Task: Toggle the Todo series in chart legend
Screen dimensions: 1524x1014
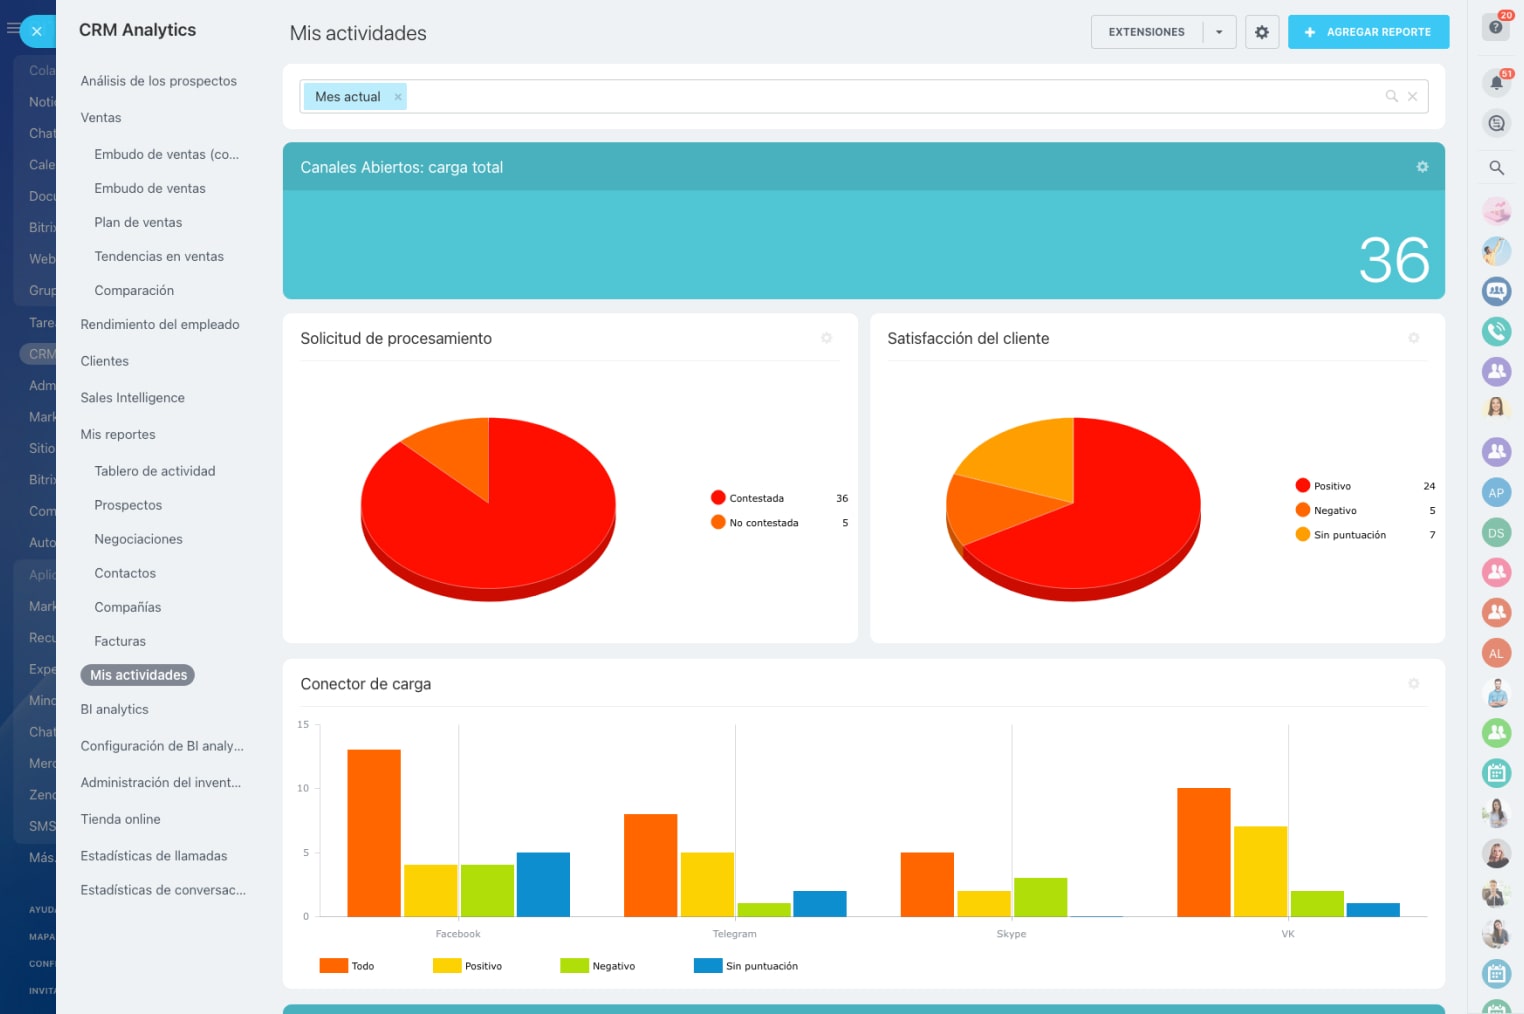Action: pyautogui.click(x=347, y=966)
